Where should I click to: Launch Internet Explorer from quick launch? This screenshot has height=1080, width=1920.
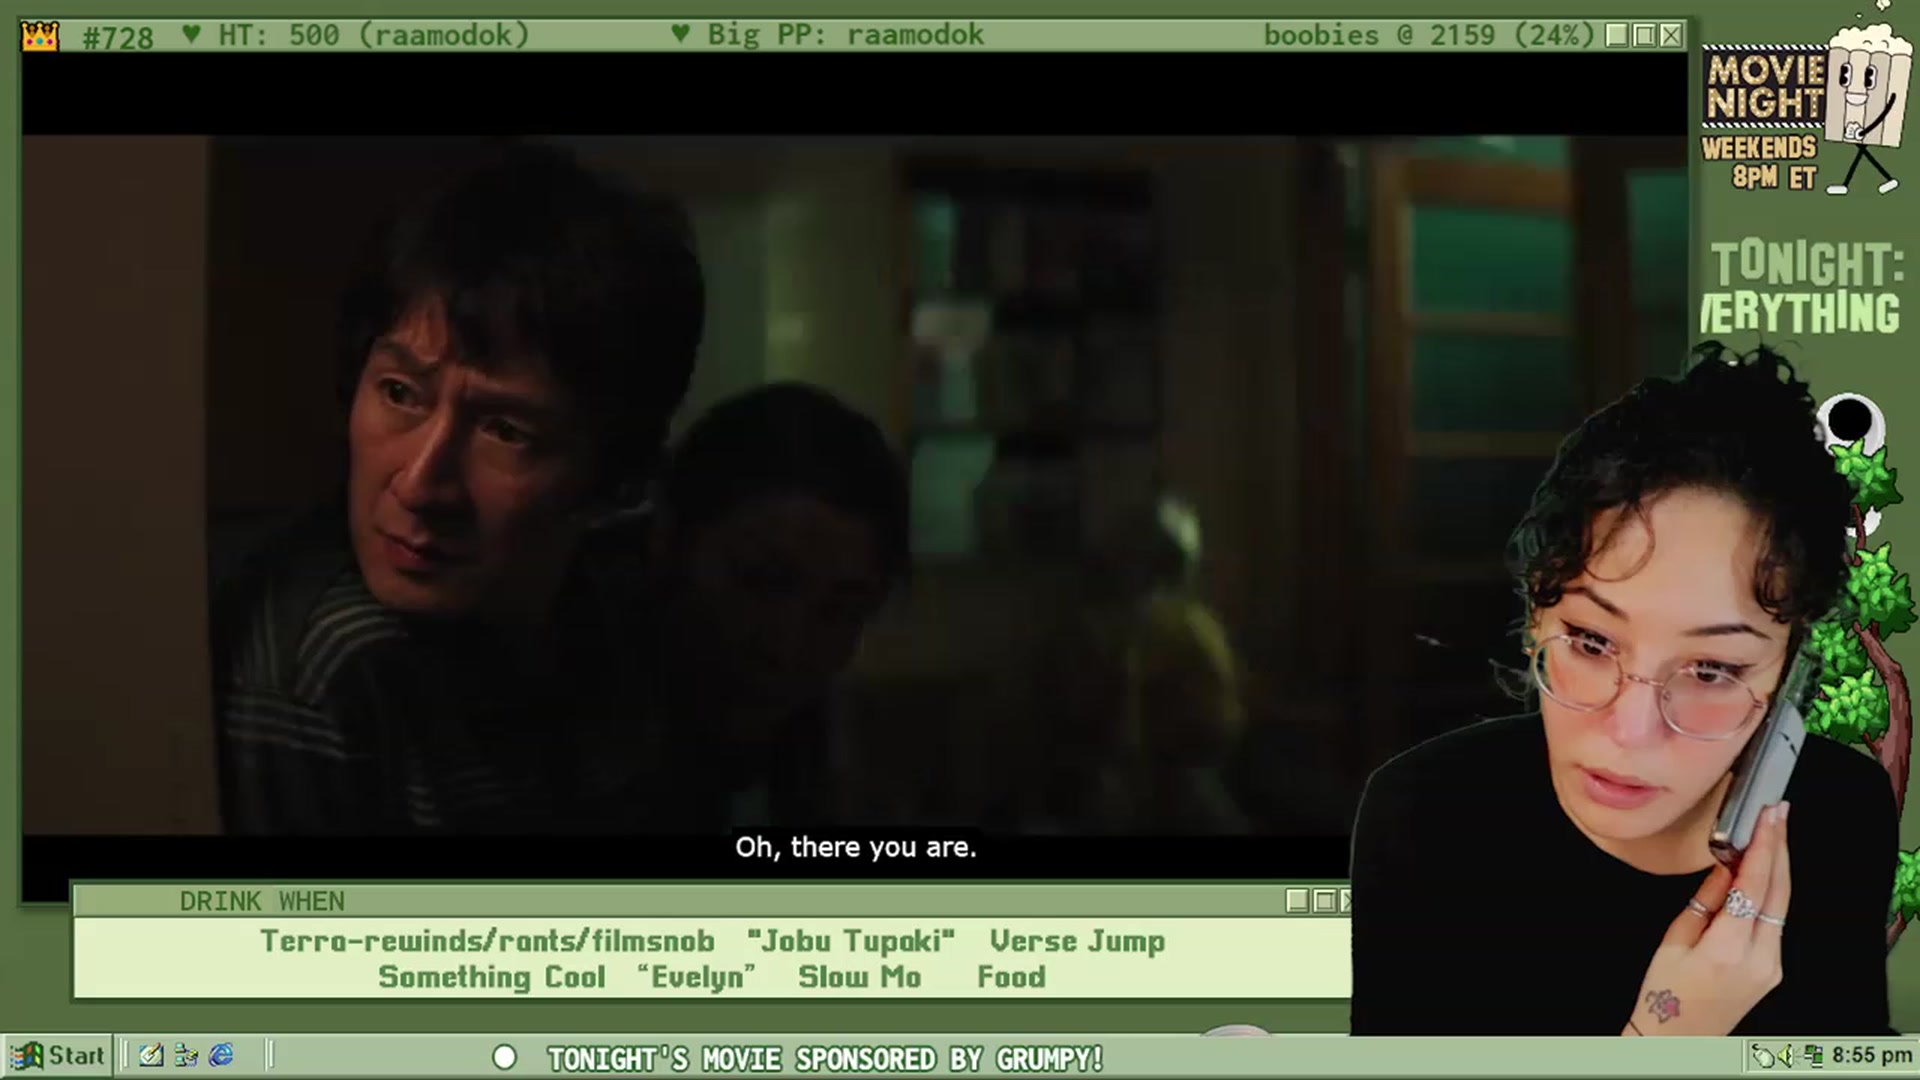tap(221, 1055)
